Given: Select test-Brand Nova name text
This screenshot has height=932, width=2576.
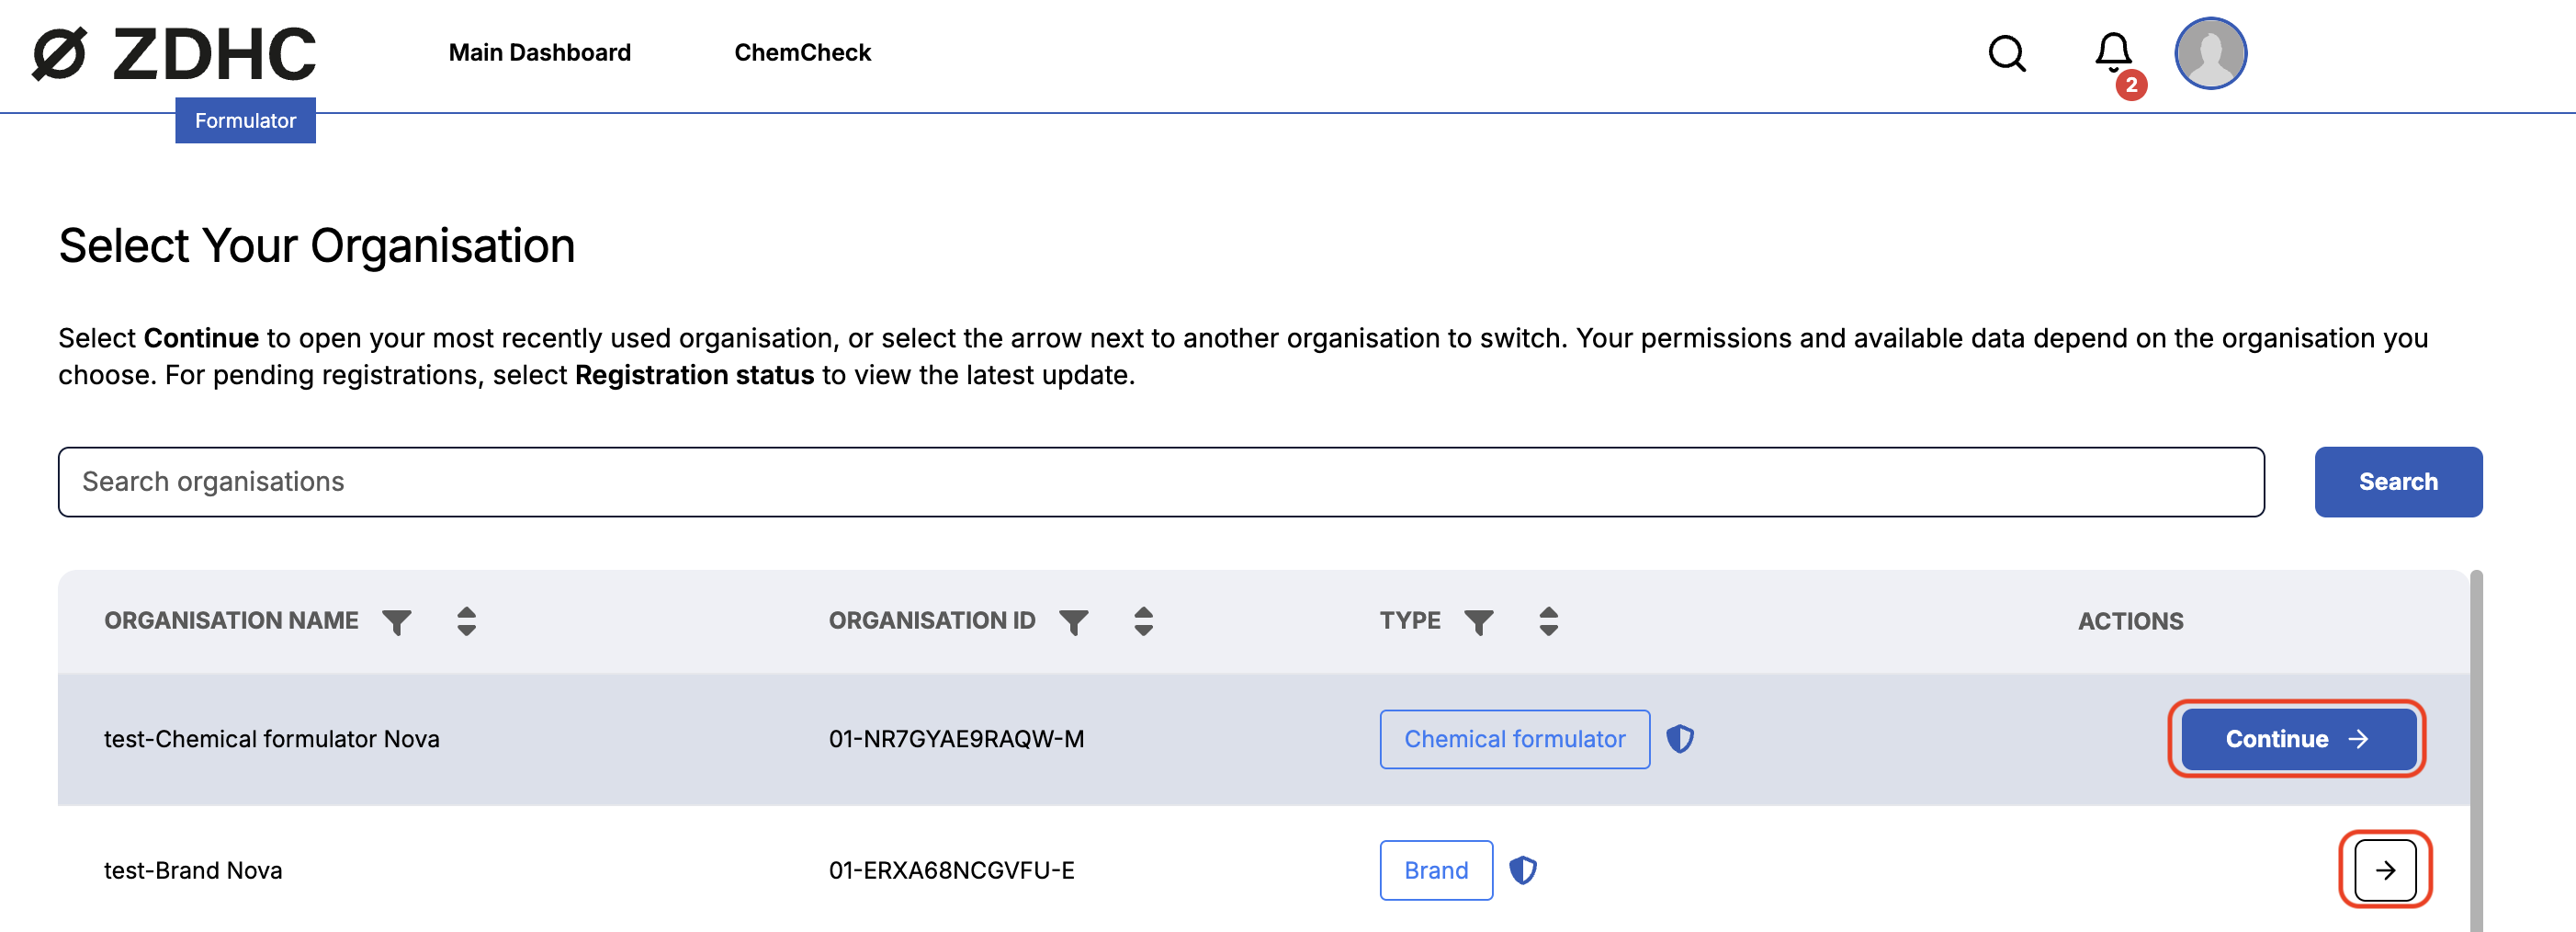Looking at the screenshot, I should tap(193, 871).
